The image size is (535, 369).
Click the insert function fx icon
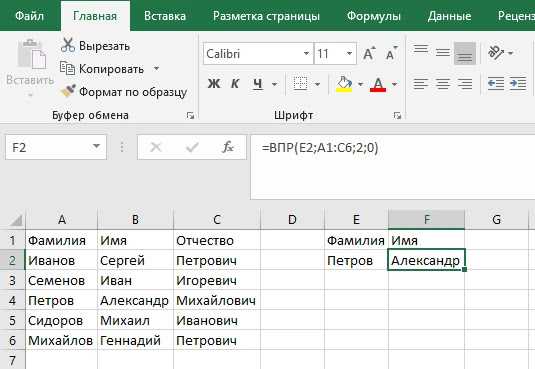click(x=228, y=147)
